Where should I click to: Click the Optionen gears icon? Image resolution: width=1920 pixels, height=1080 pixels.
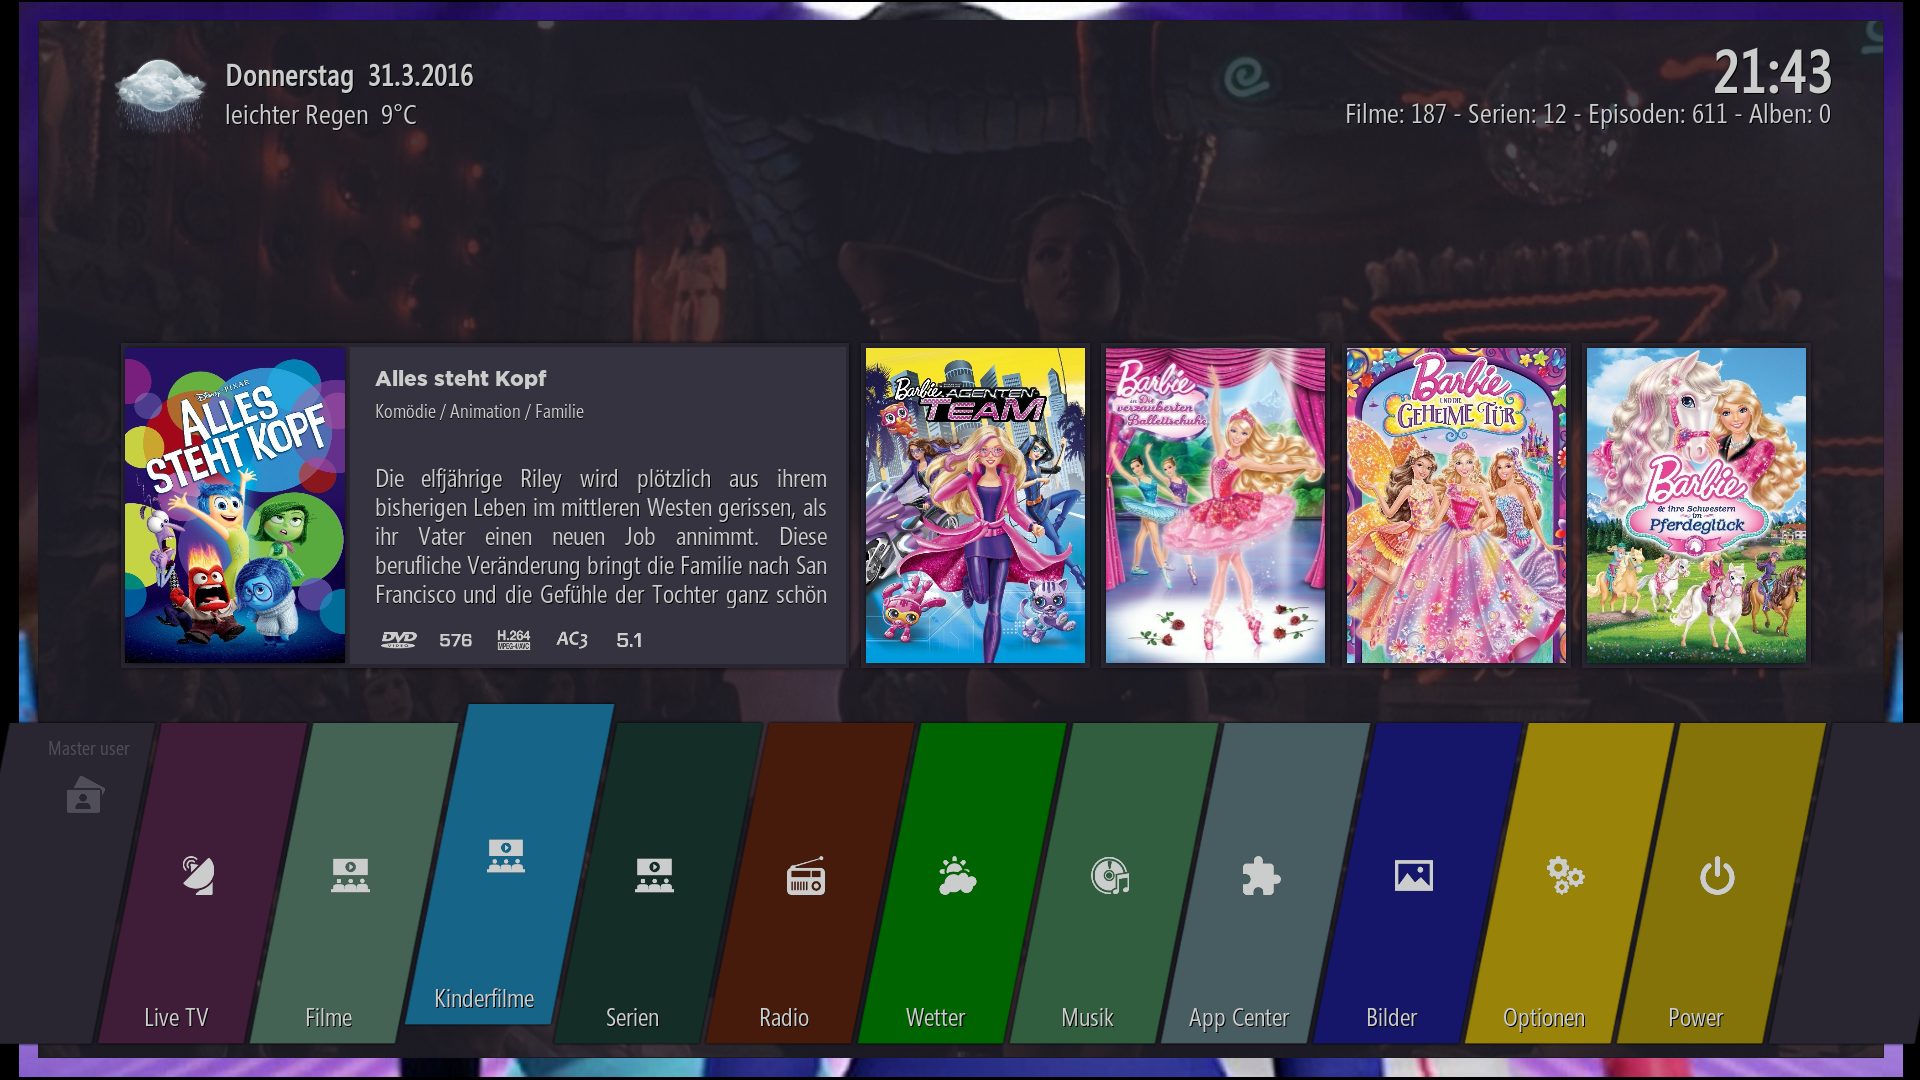pos(1565,876)
